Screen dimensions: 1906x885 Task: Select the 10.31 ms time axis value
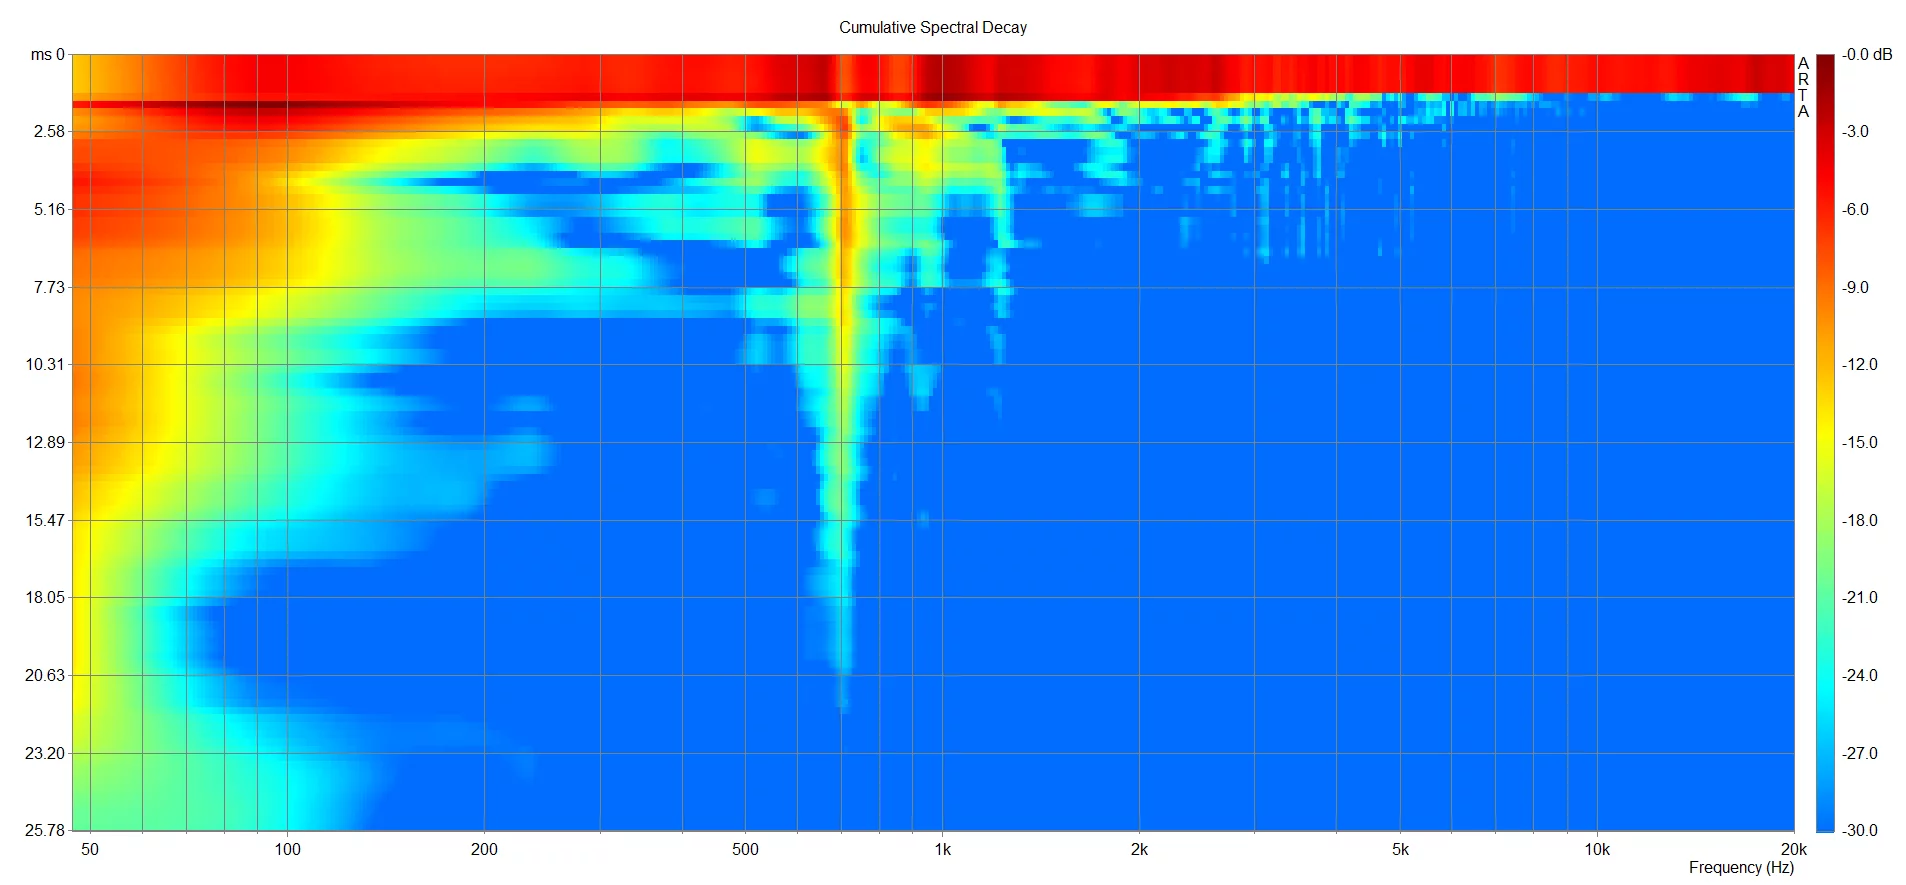[45, 364]
